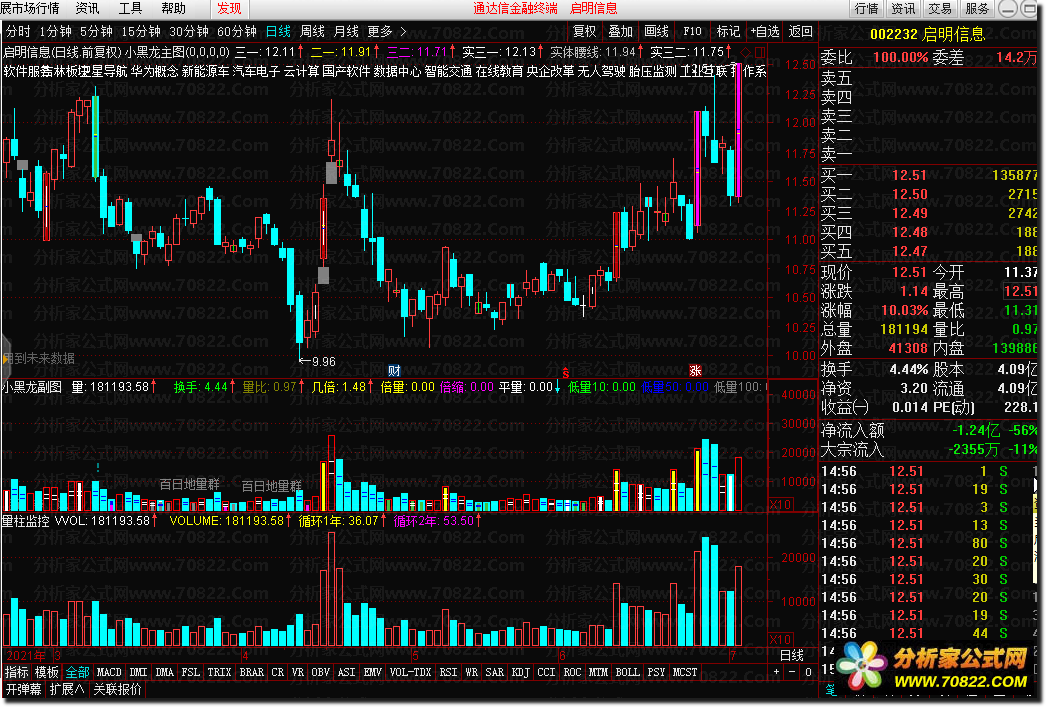1047x707 pixels.
Task: Select the 模板 tab at the bottom
Action: tap(47, 672)
